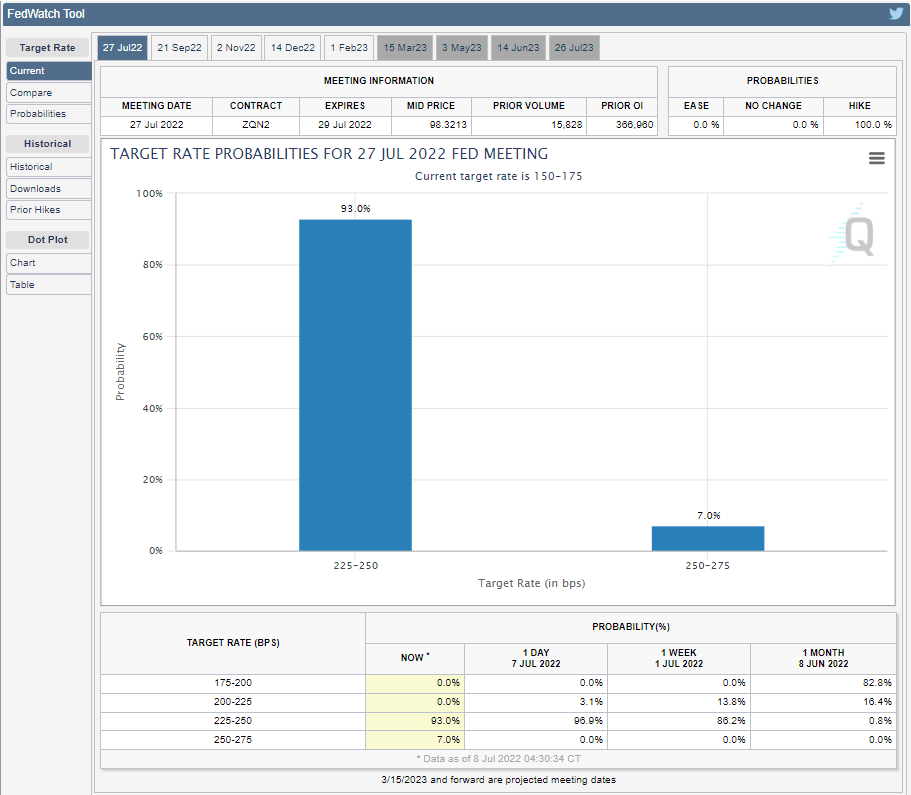Open the 15 Mar23 projected tab
This screenshot has width=911, height=795.
pos(405,47)
